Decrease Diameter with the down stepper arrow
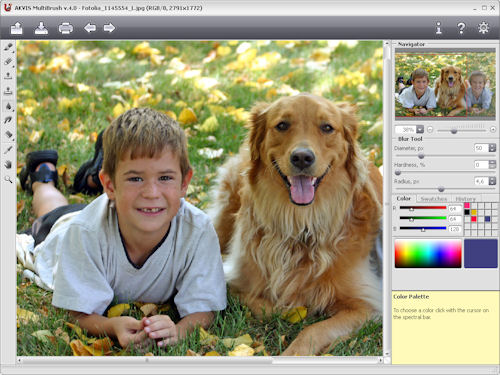Image resolution: width=500 pixels, height=375 pixels. point(492,150)
